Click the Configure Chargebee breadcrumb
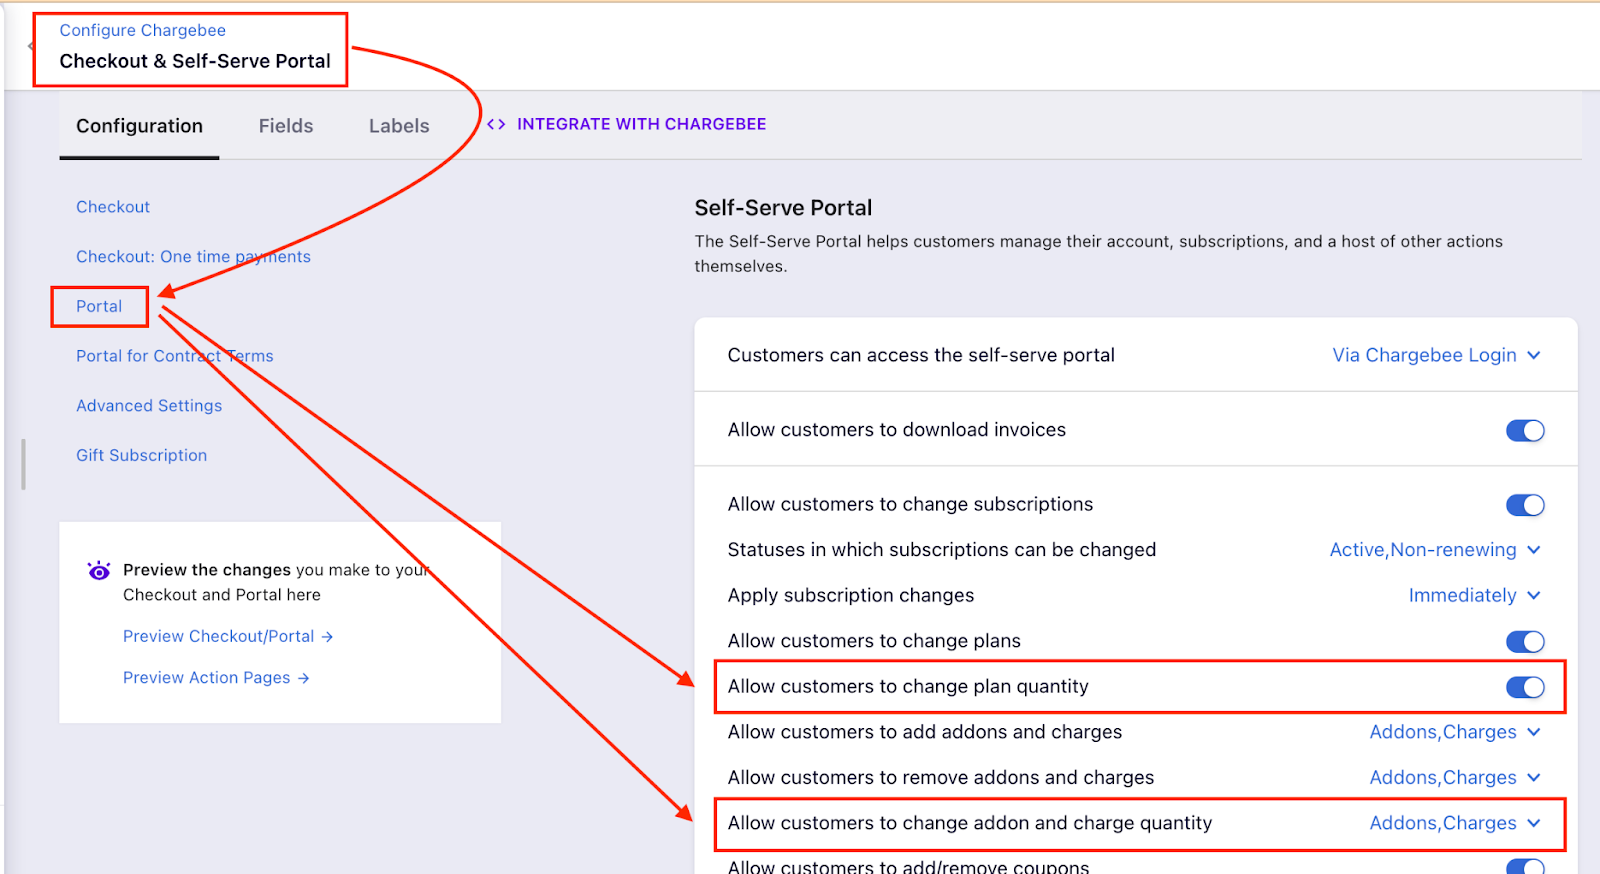Screen dimensions: 1600x874 tap(142, 30)
